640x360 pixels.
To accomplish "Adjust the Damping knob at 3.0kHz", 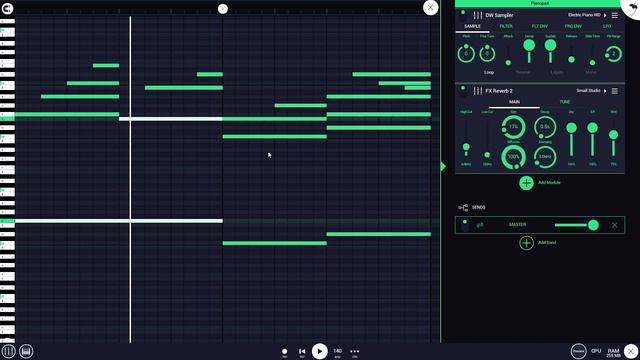I will [x=545, y=157].
